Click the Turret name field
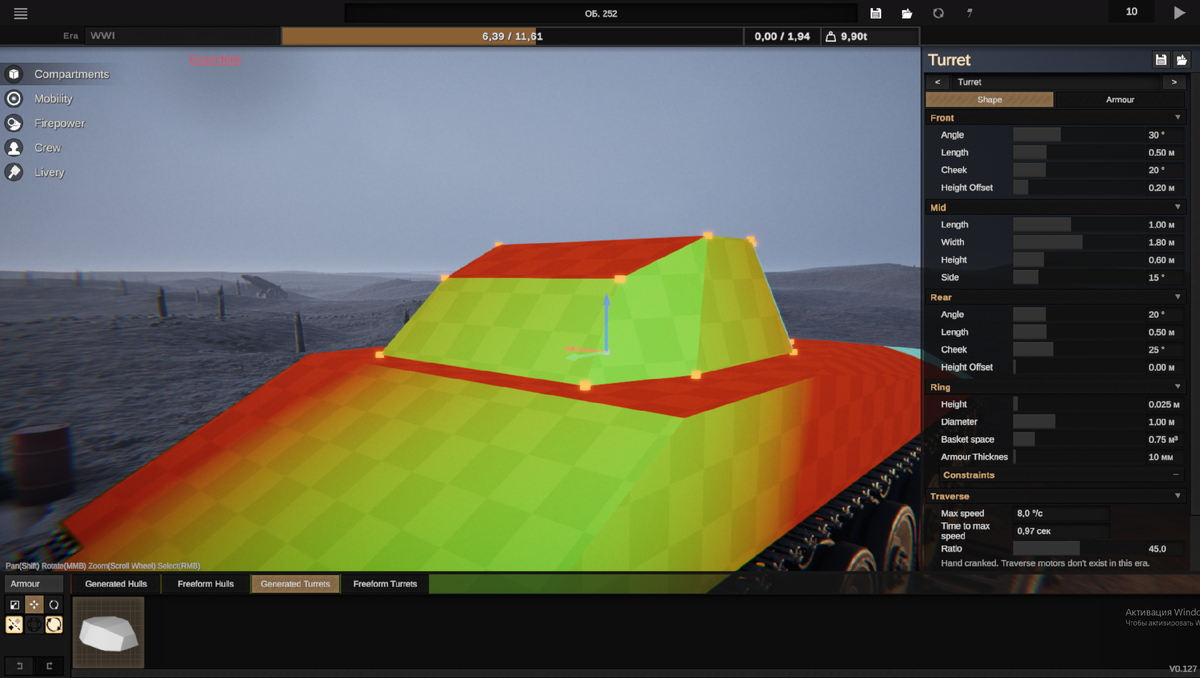This screenshot has height=678, width=1200. point(1055,82)
